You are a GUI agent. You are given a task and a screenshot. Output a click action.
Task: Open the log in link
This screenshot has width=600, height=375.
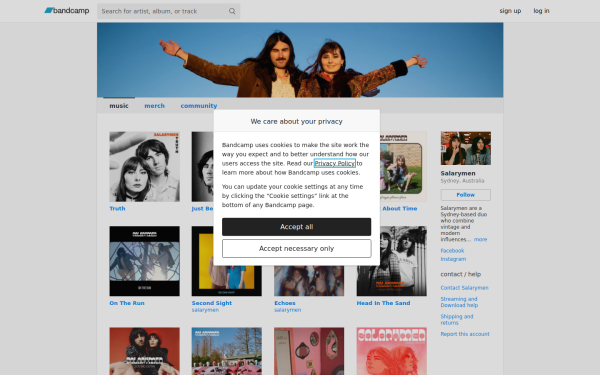point(541,11)
